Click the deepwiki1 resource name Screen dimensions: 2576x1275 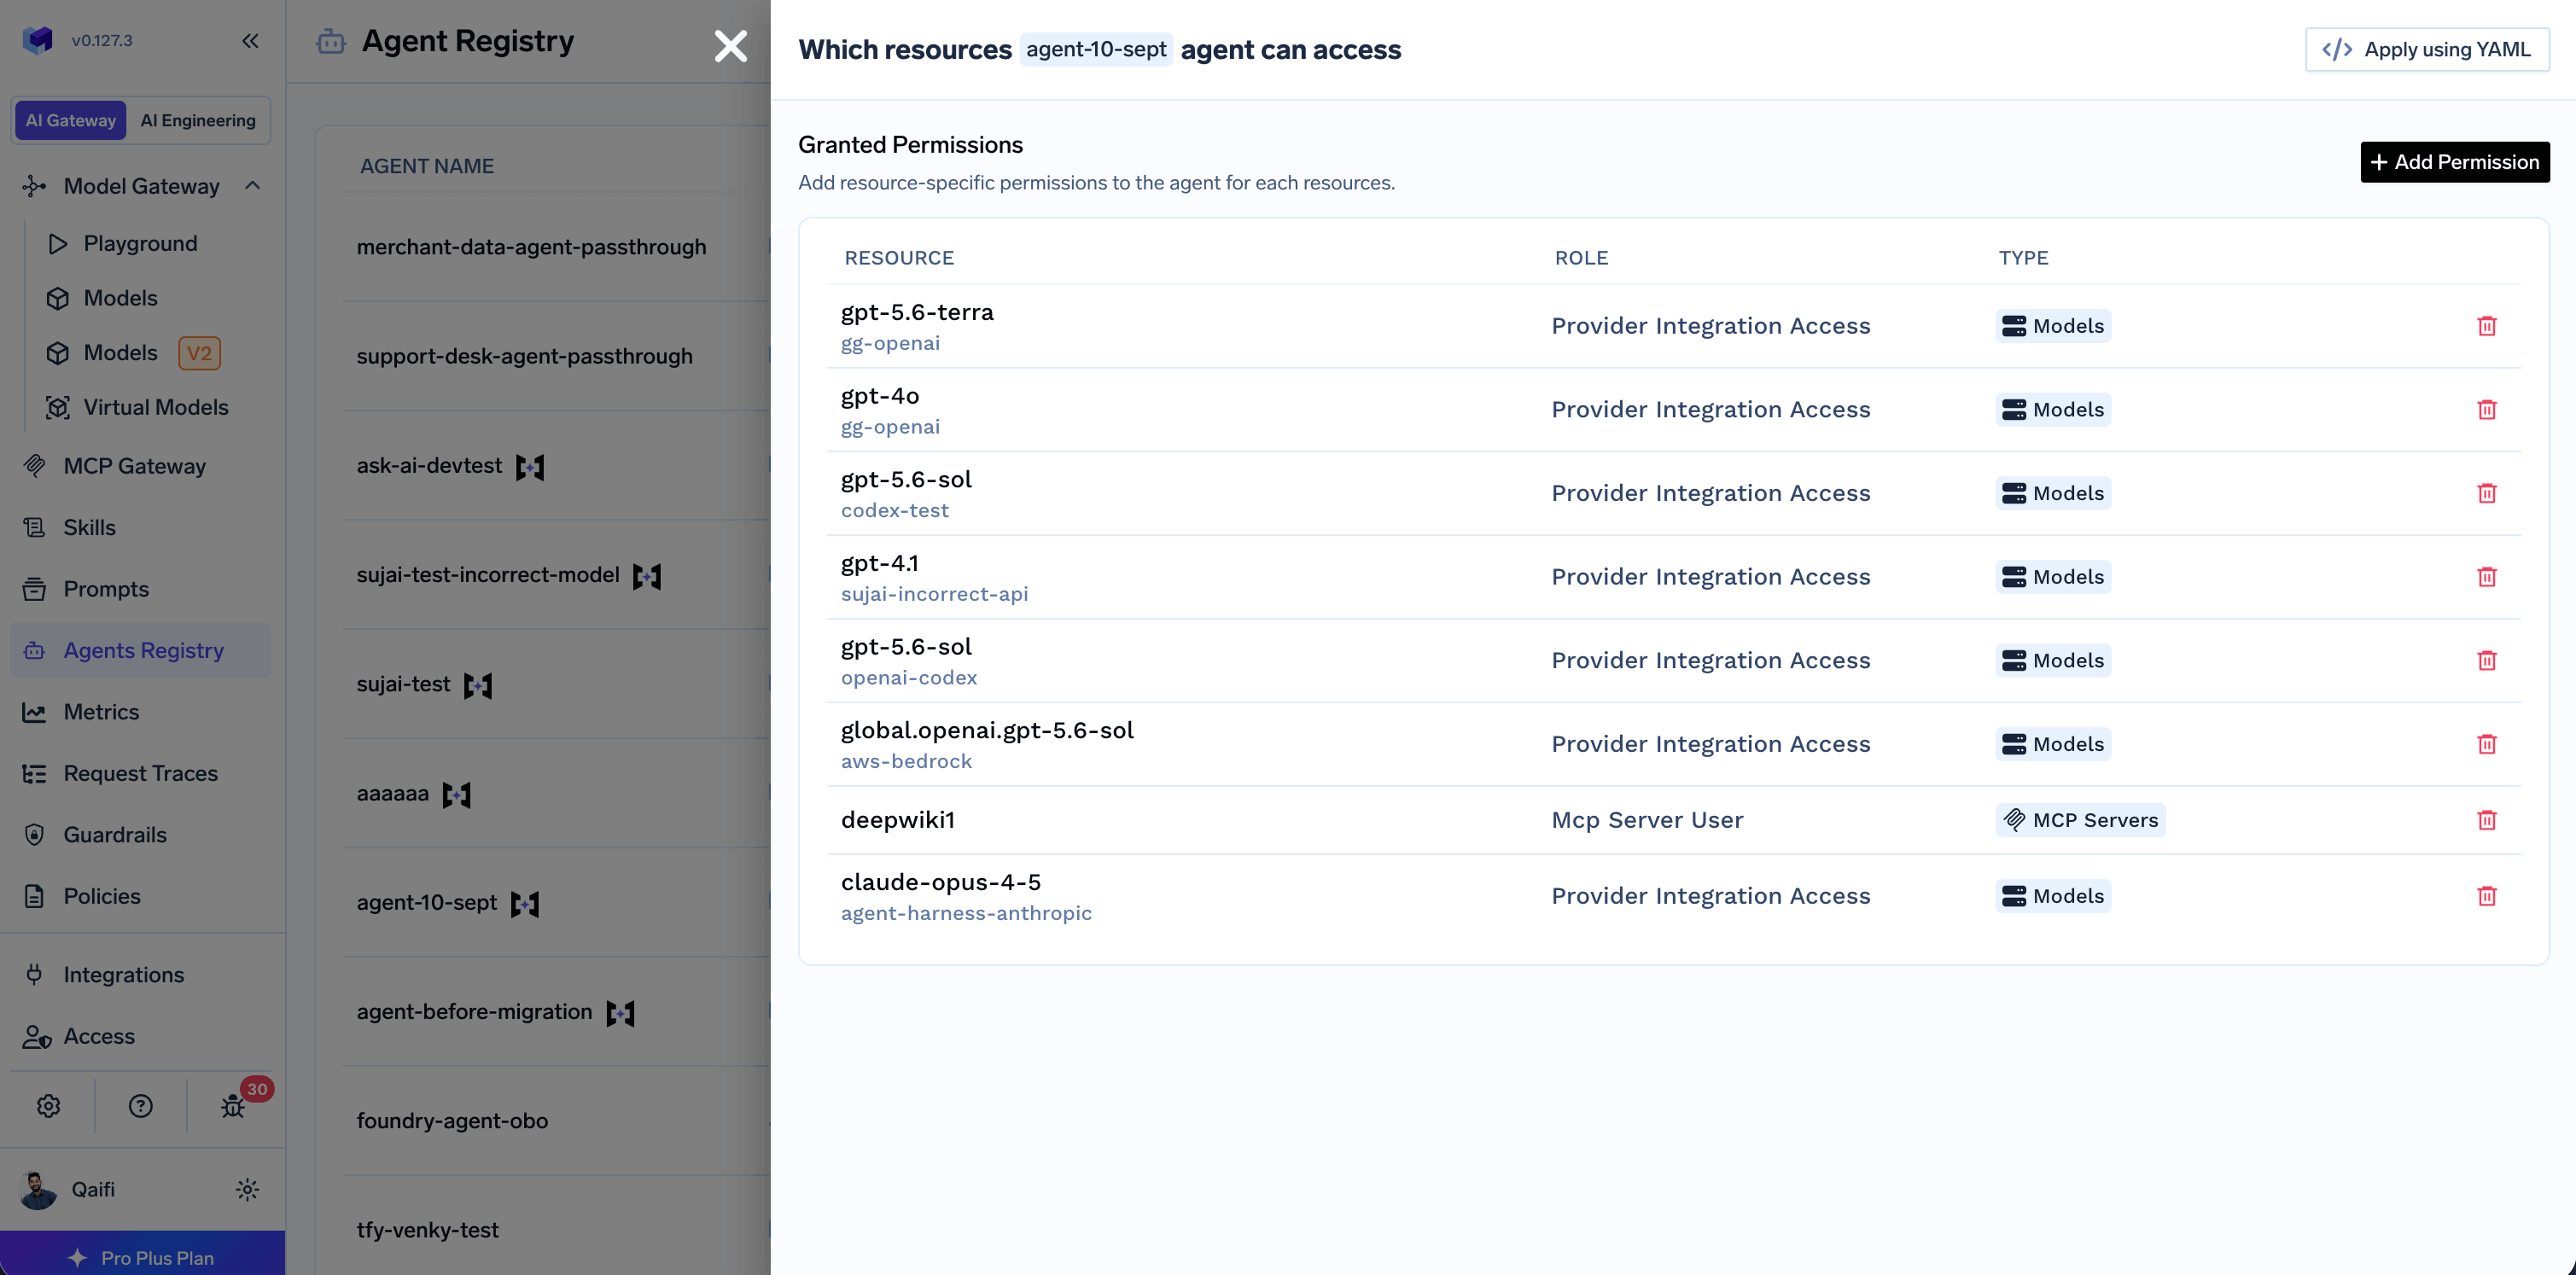897,820
